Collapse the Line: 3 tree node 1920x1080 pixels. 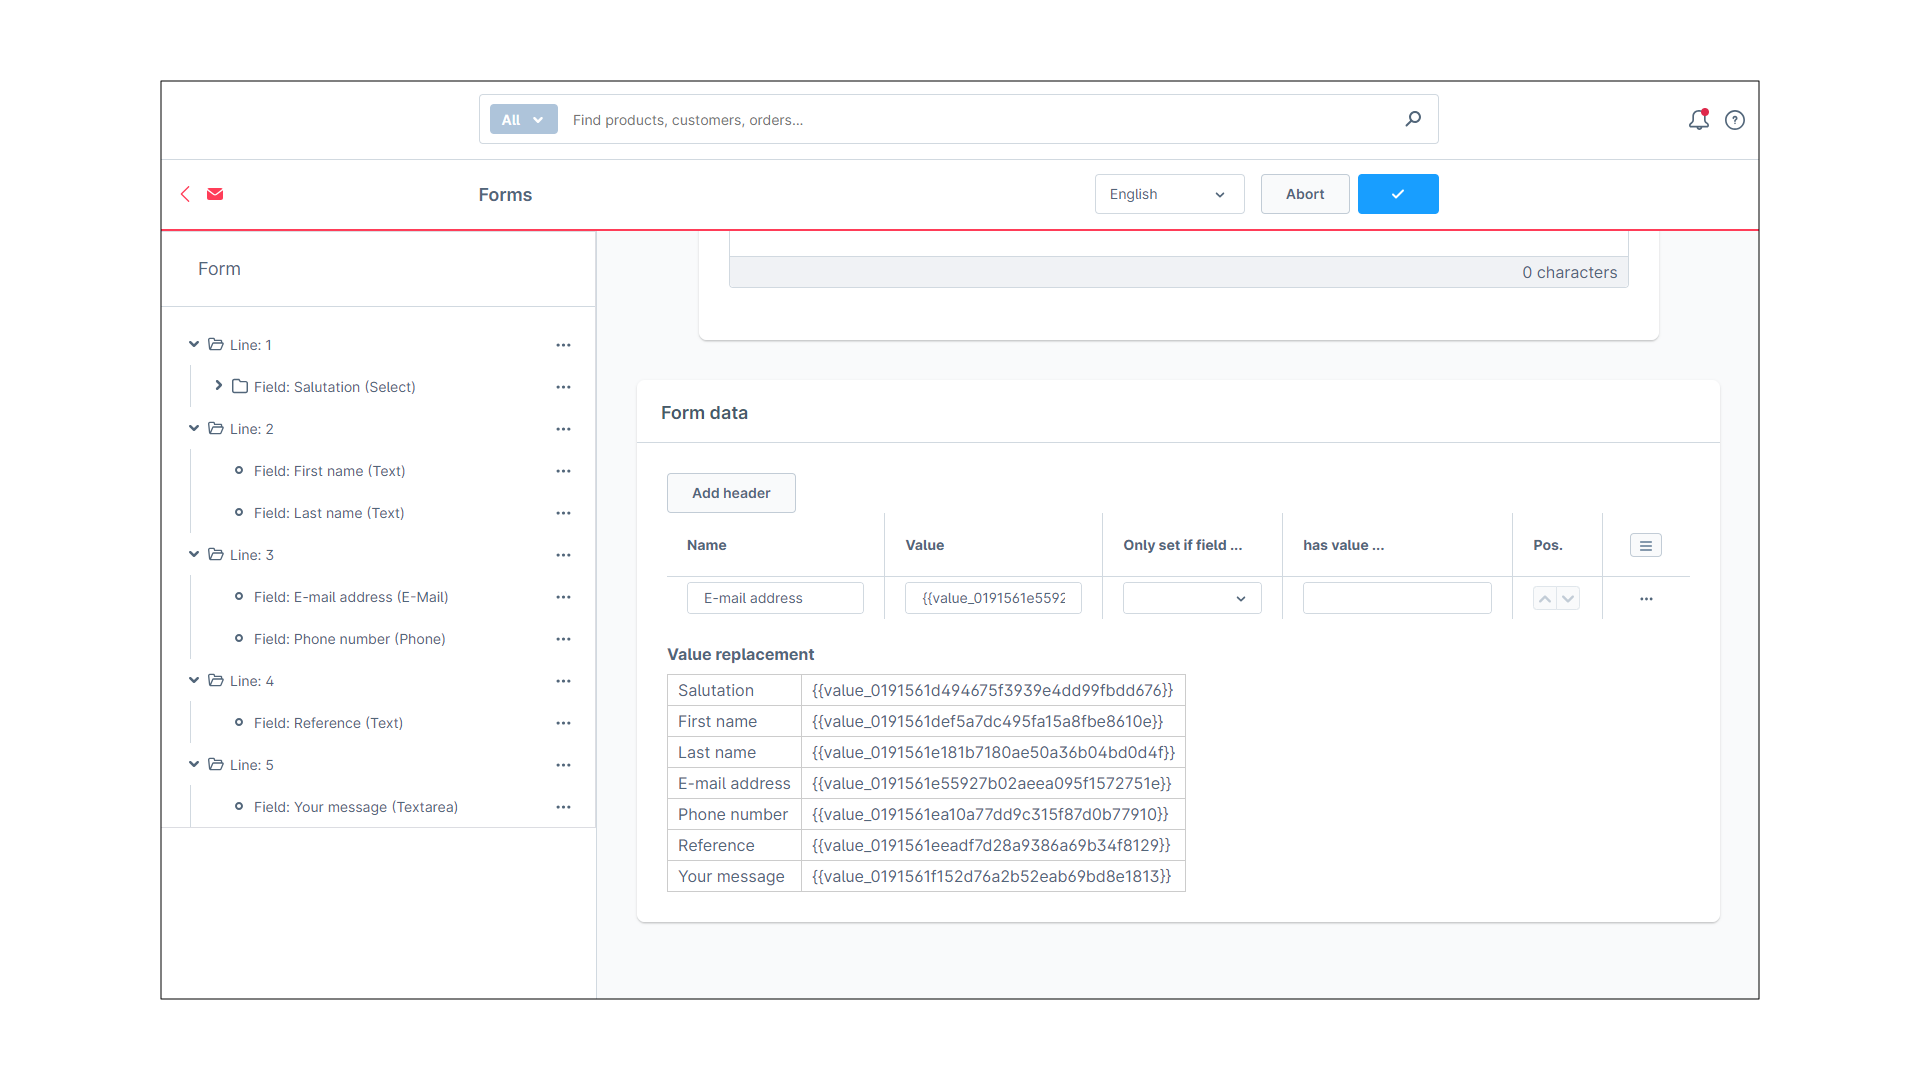194,554
